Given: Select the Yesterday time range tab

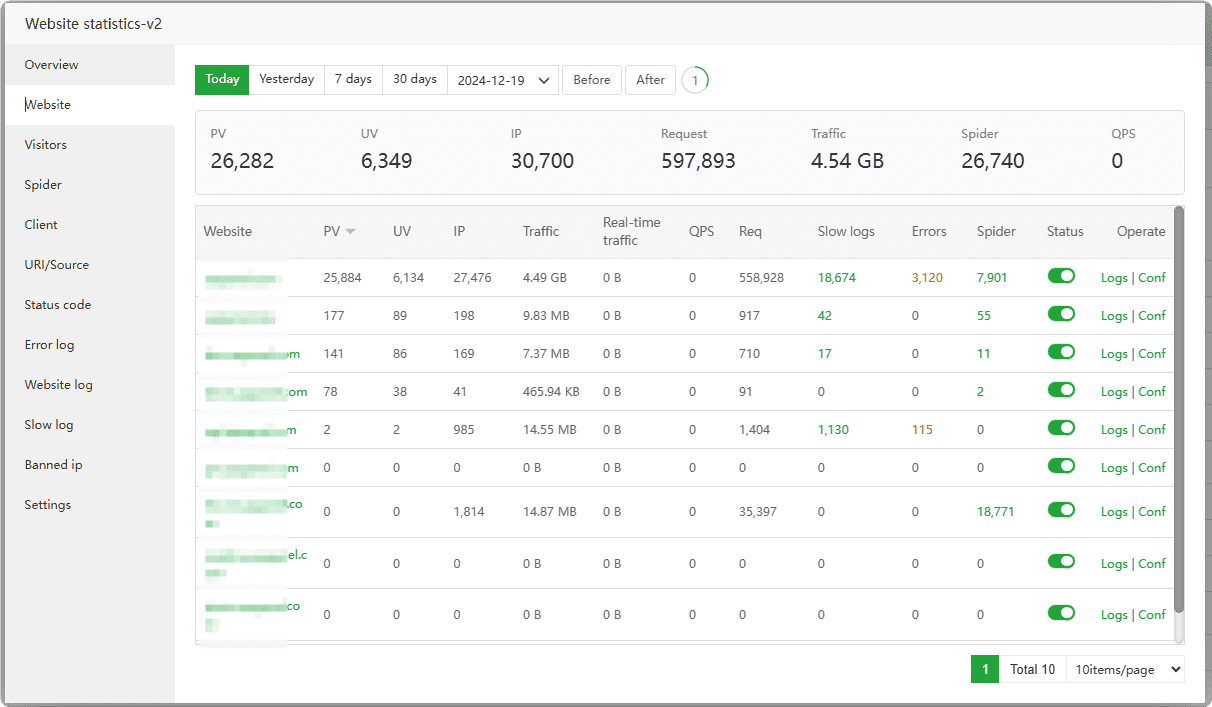Looking at the screenshot, I should pyautogui.click(x=286, y=80).
